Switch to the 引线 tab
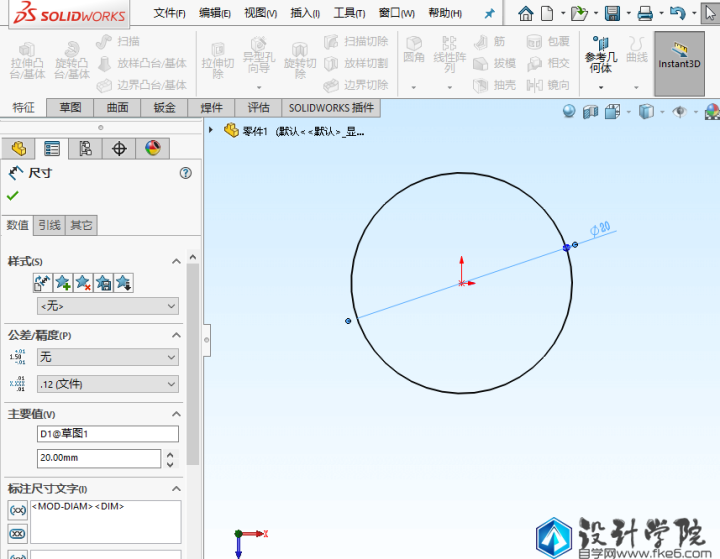Screen dimensions: 720x559 point(48,225)
